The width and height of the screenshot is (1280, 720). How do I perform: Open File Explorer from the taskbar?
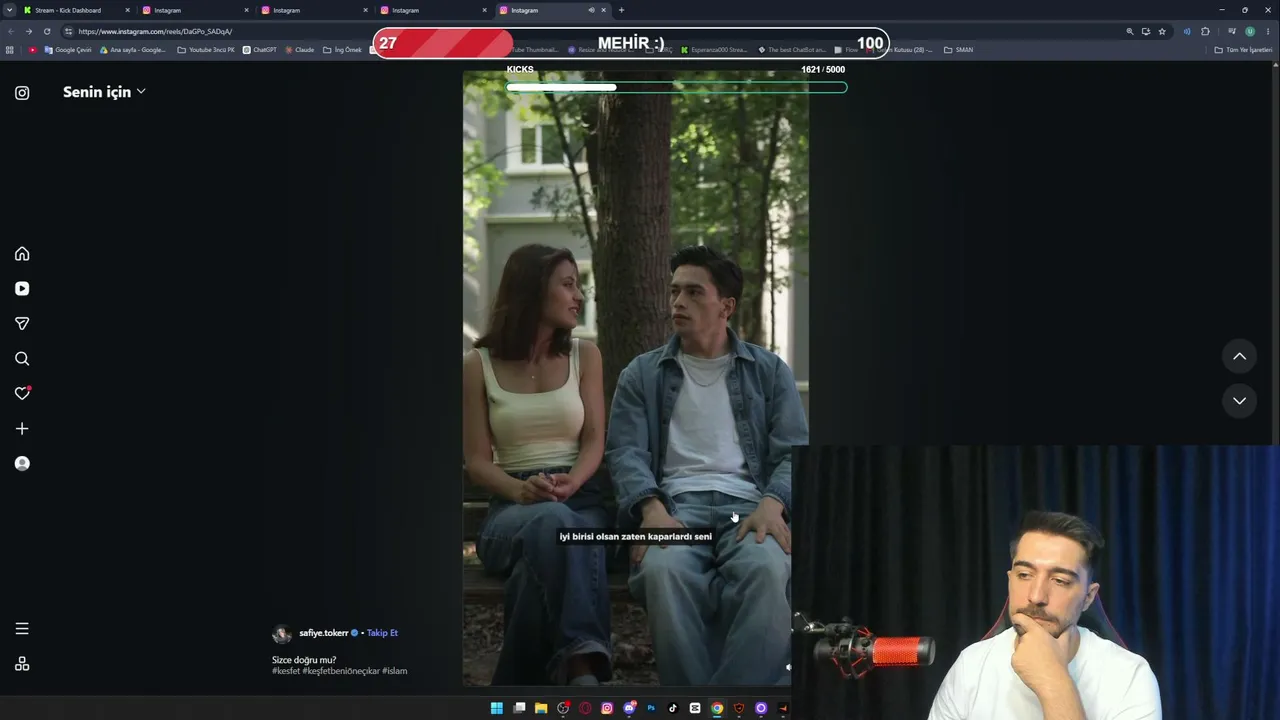pos(541,708)
